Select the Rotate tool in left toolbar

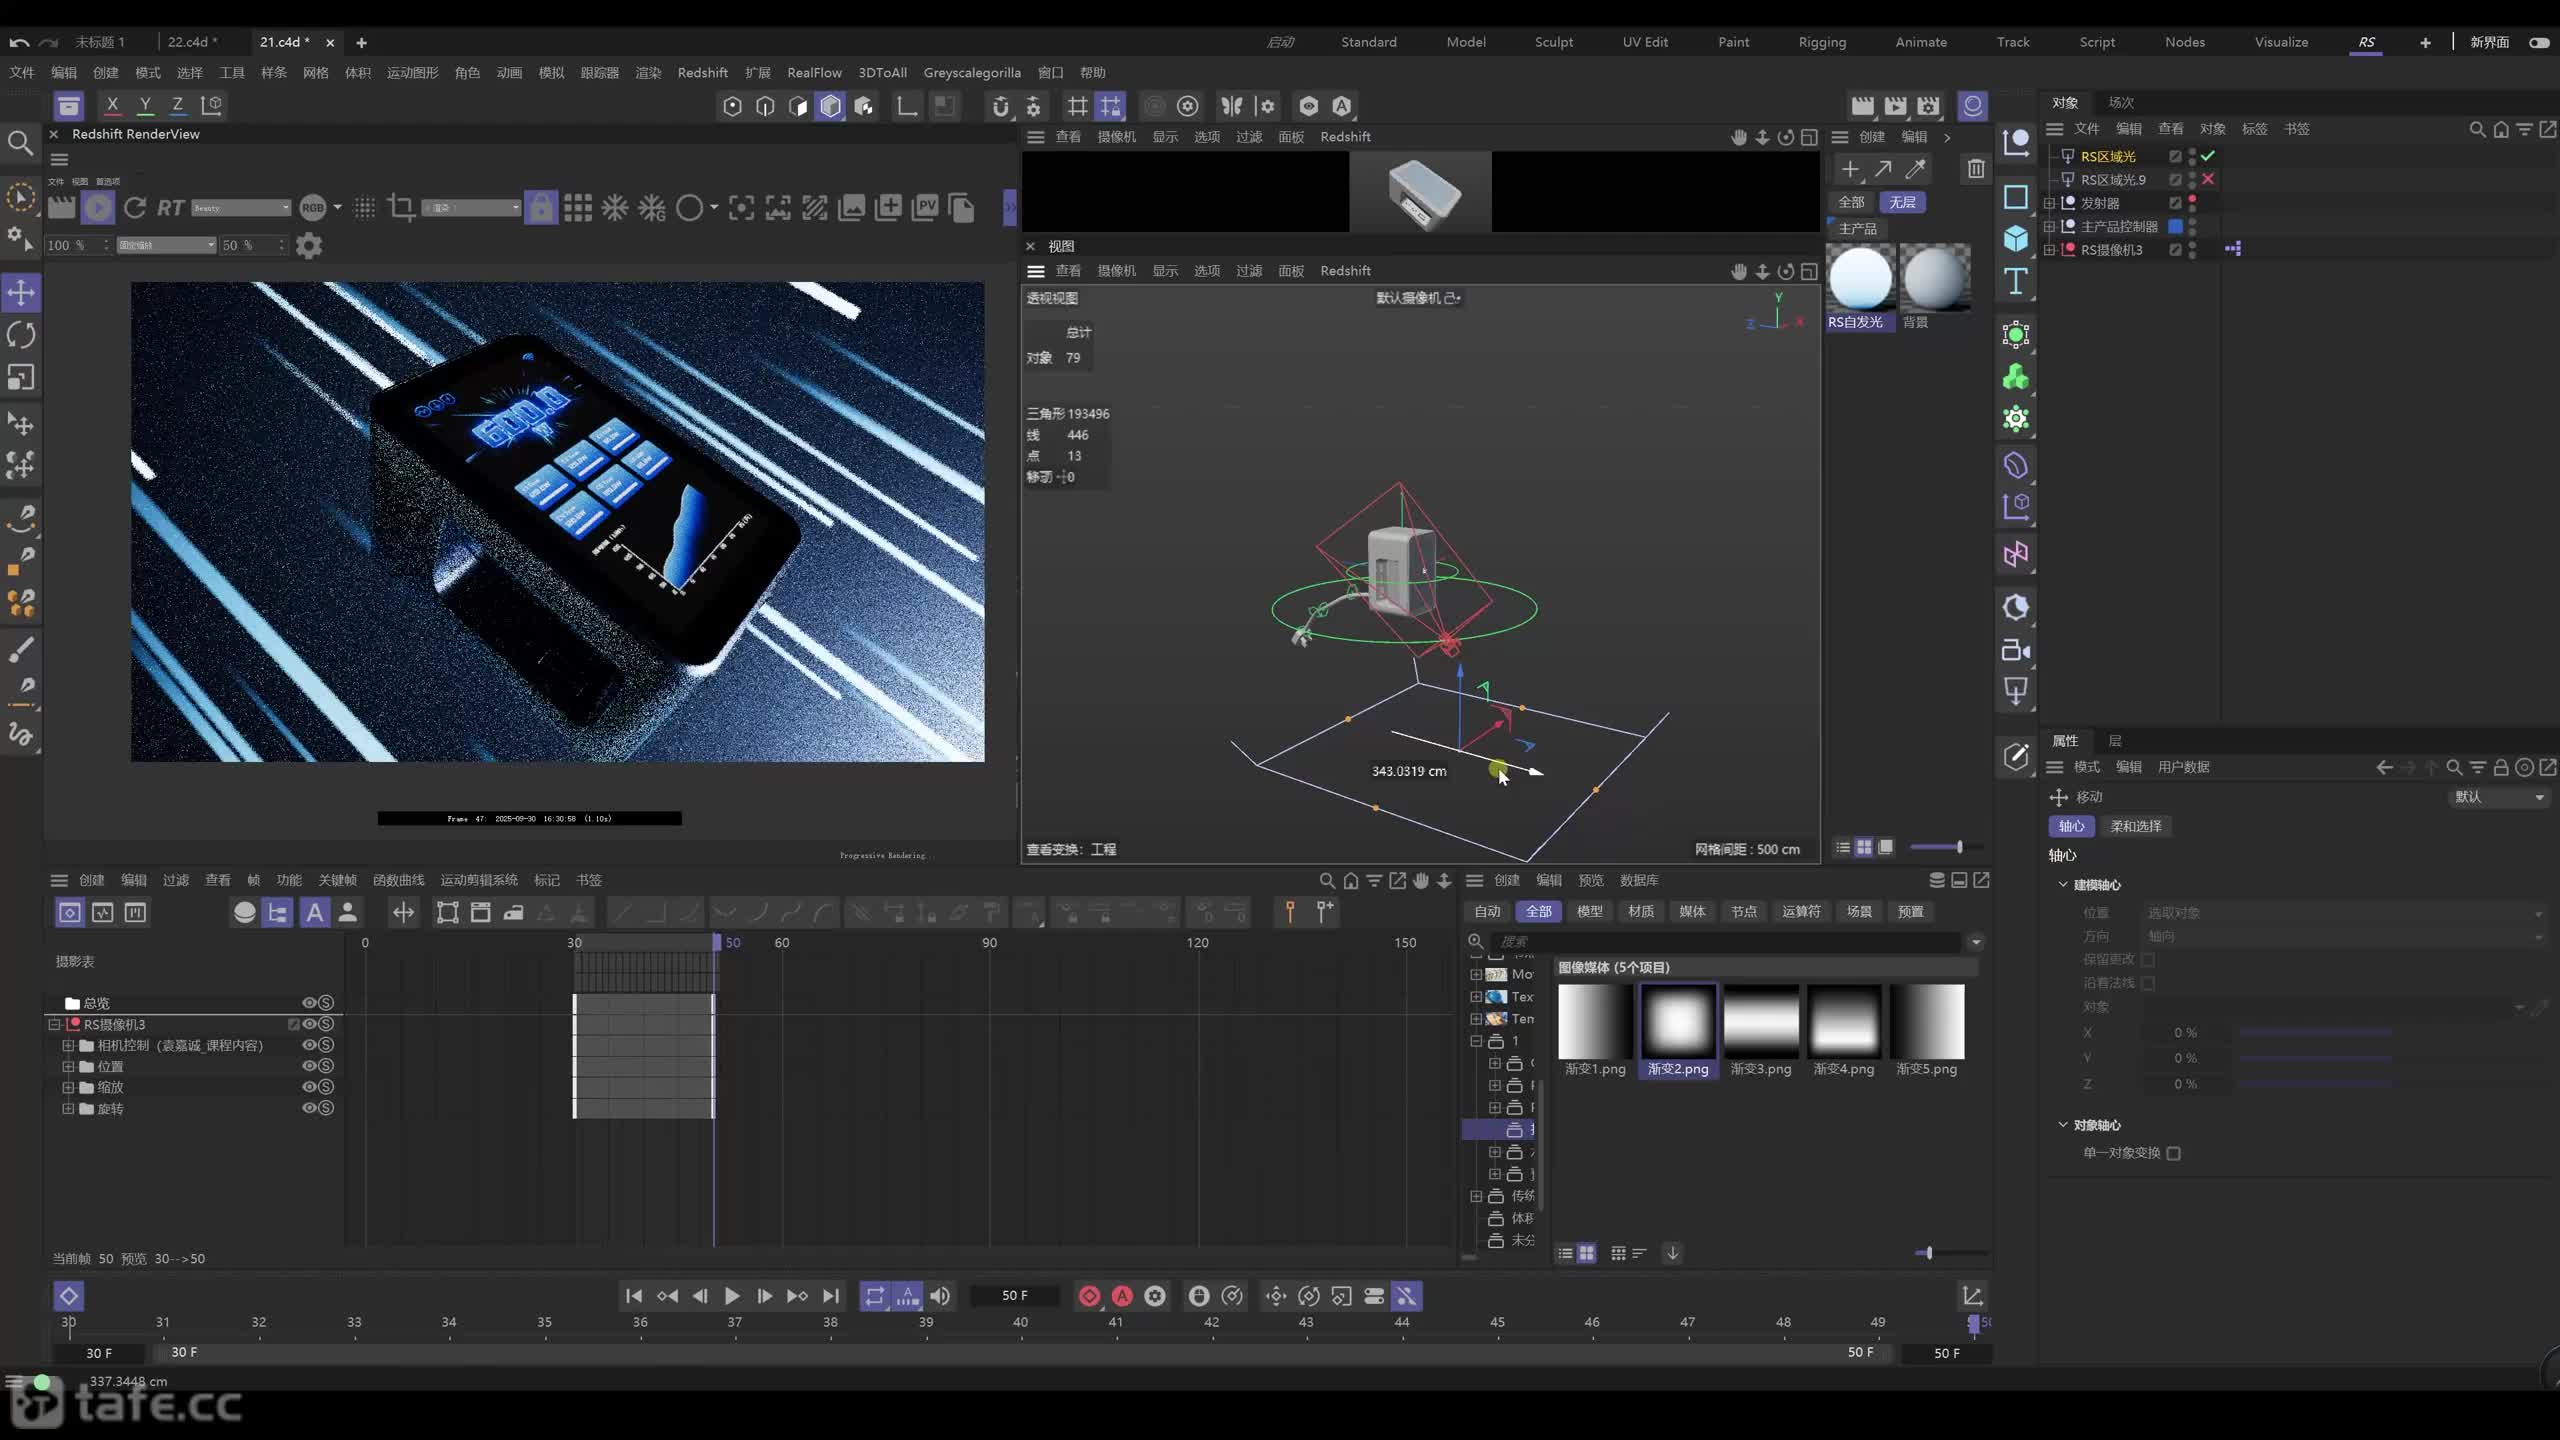21,335
